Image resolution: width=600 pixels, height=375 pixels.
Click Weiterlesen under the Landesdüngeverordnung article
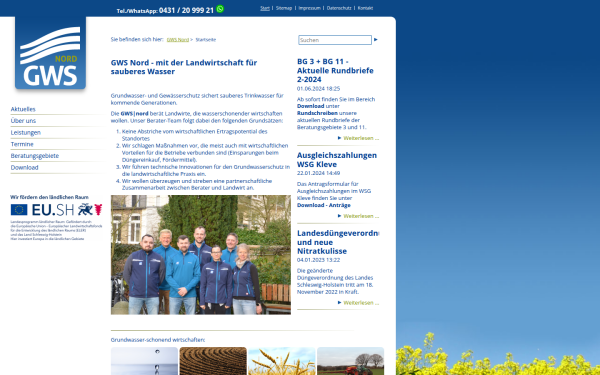361,303
